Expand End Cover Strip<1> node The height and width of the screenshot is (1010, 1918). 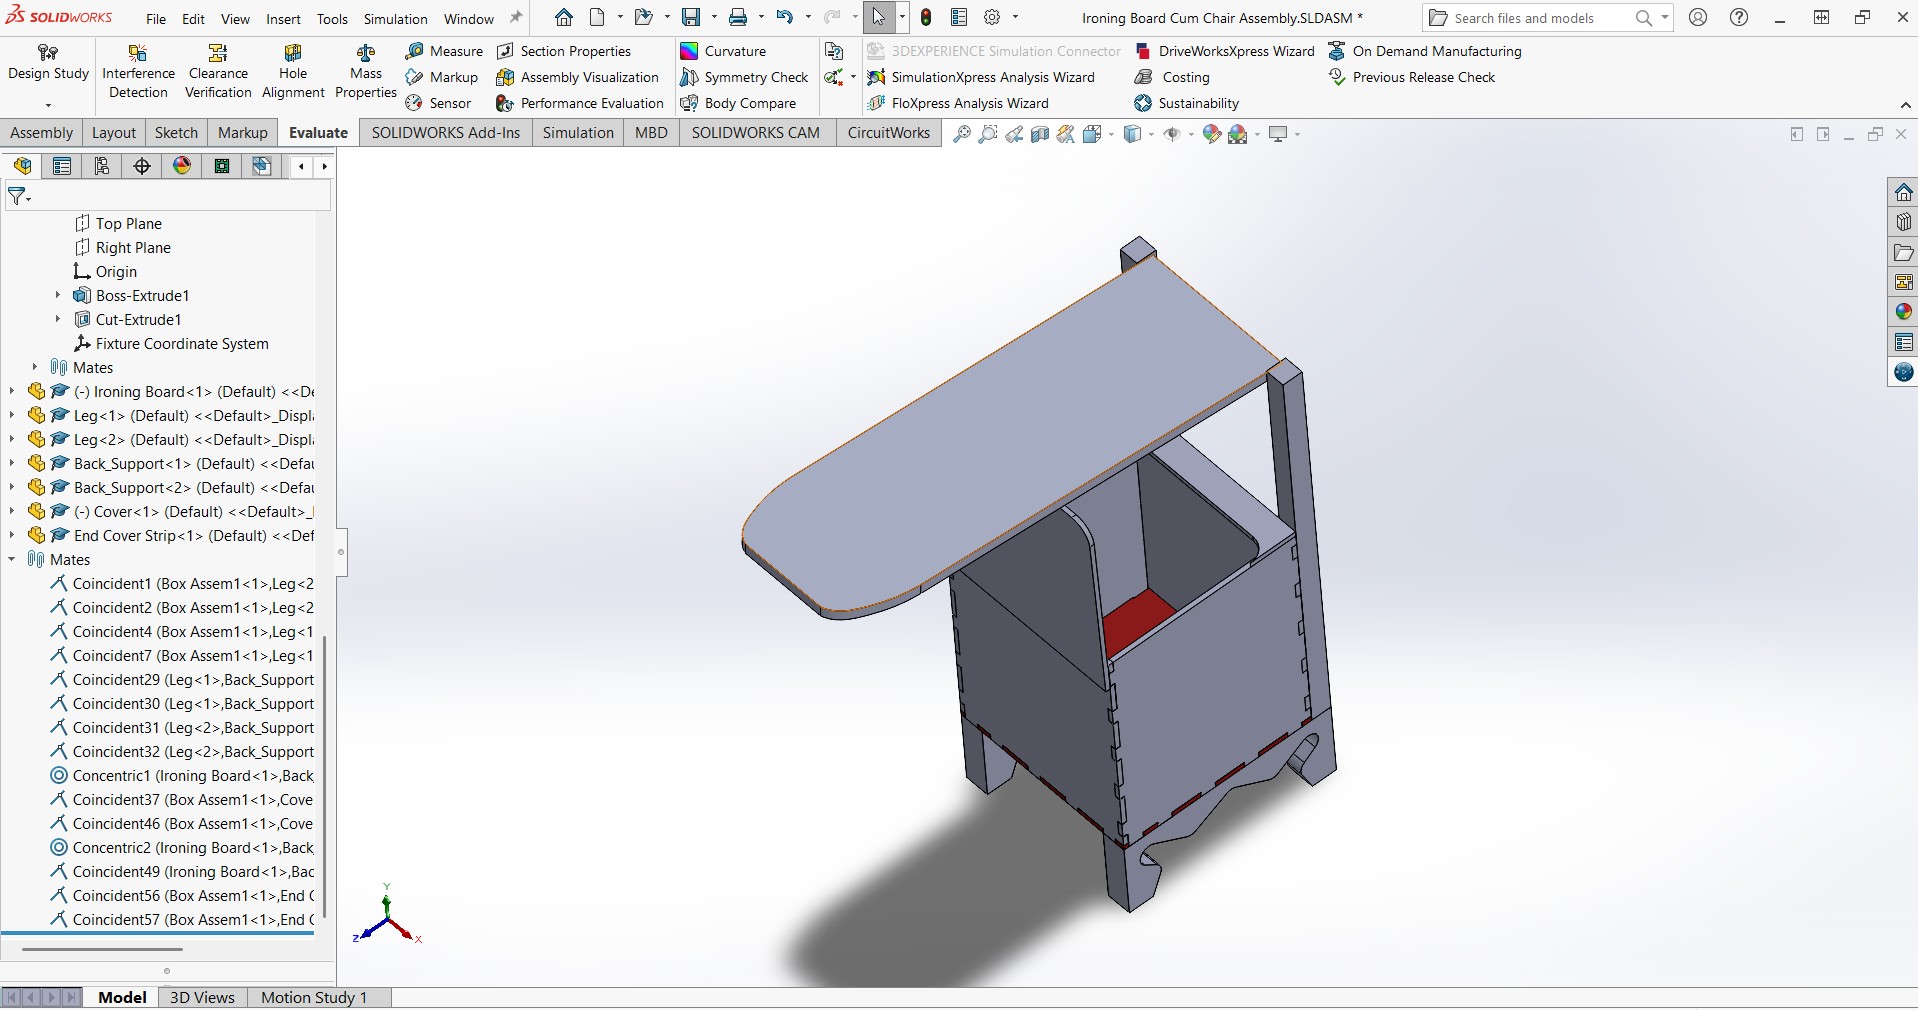point(12,535)
